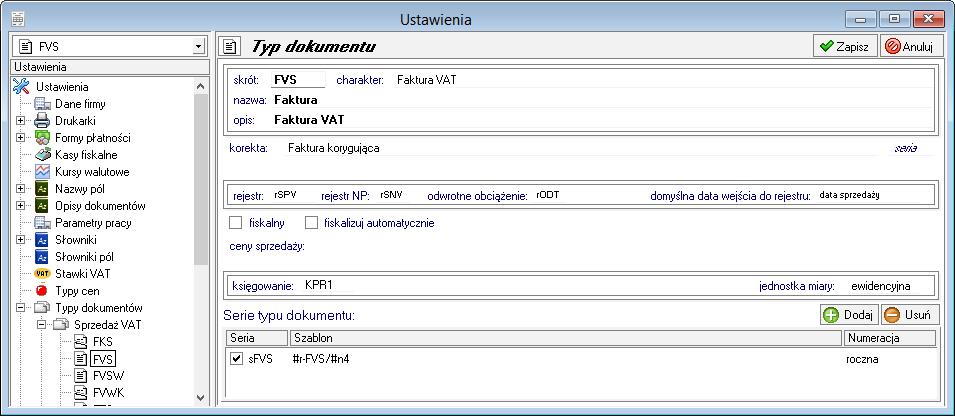Collapse the Typy dokumentów node
This screenshot has height=416, width=955.
20,308
